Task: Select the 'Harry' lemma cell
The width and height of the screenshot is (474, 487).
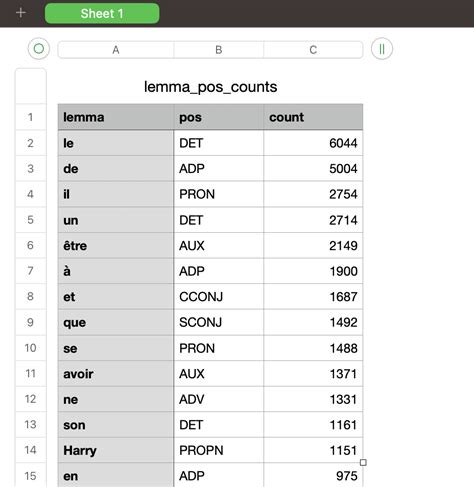Action: click(116, 450)
